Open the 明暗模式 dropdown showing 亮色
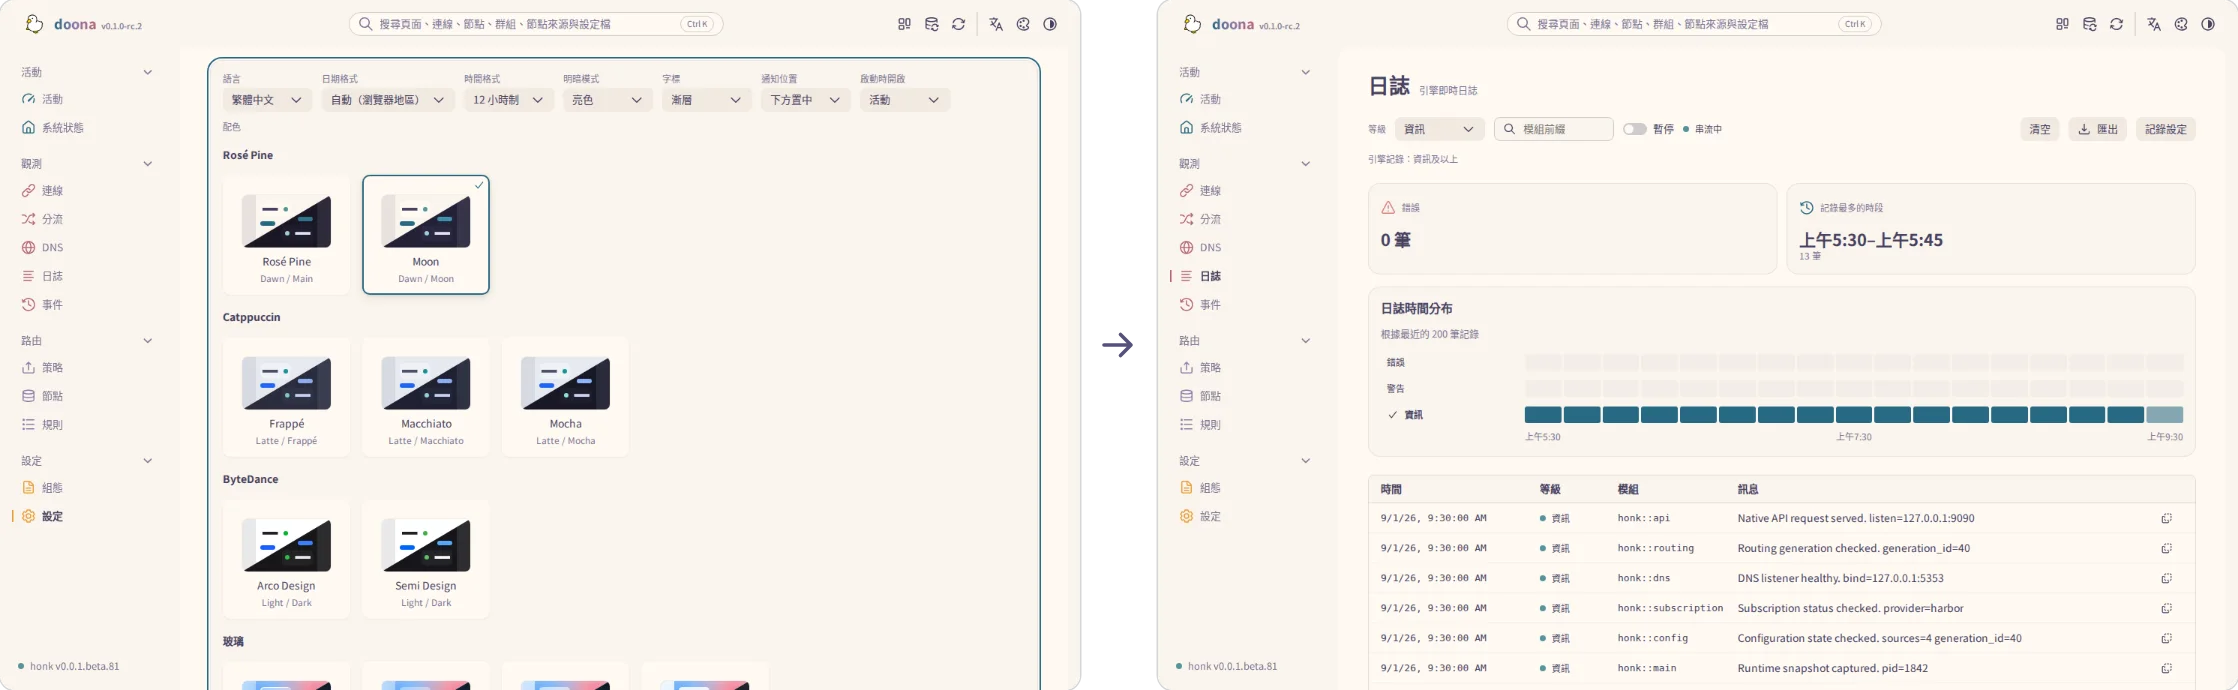The image size is (2238, 690). tap(608, 100)
